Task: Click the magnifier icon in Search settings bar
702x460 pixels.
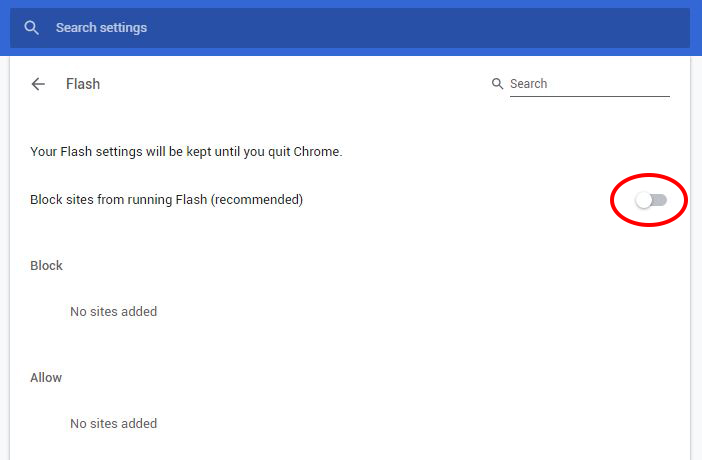Action: (x=31, y=28)
